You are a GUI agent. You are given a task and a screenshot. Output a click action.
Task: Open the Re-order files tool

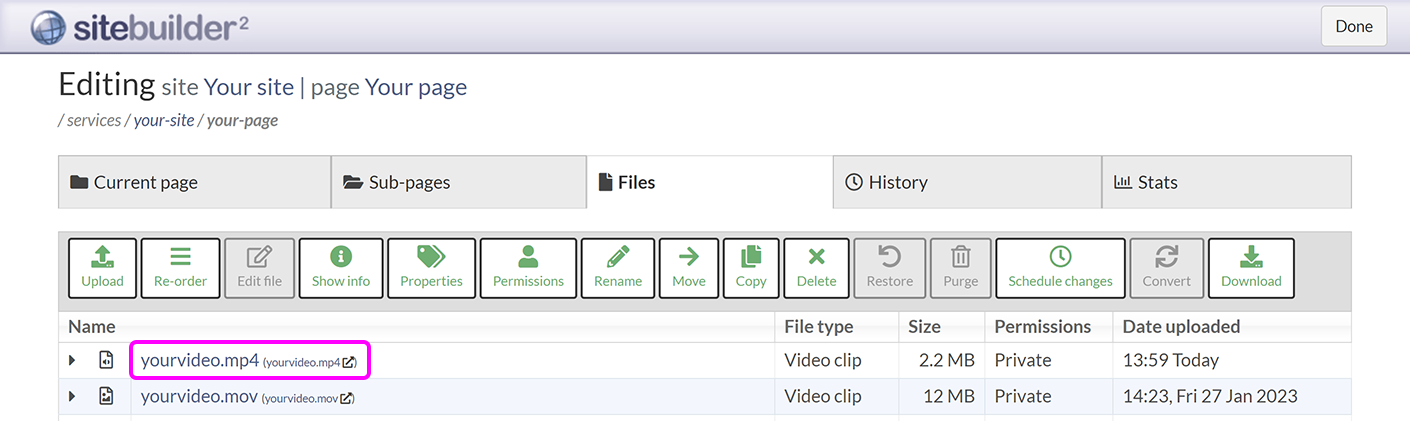pos(180,268)
